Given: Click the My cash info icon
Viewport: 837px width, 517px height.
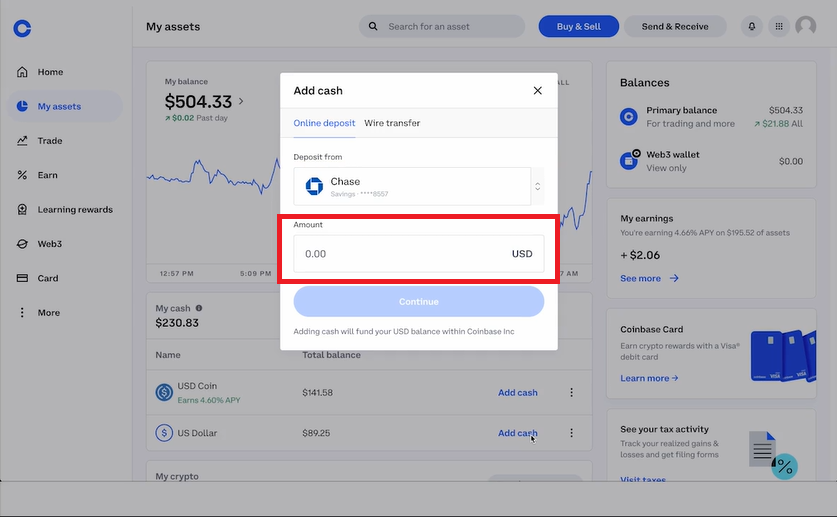Looking at the screenshot, I should 199,308.
